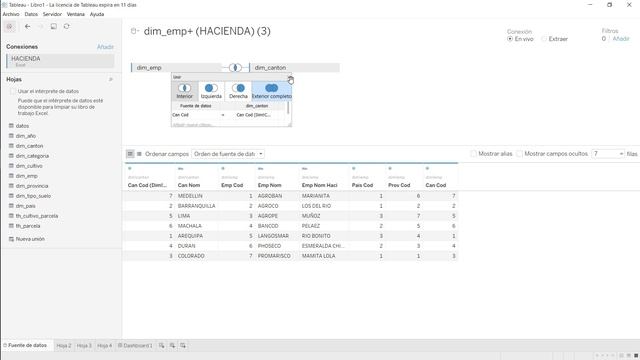Open the Orden de fuente de datos dropdown

click(228, 154)
